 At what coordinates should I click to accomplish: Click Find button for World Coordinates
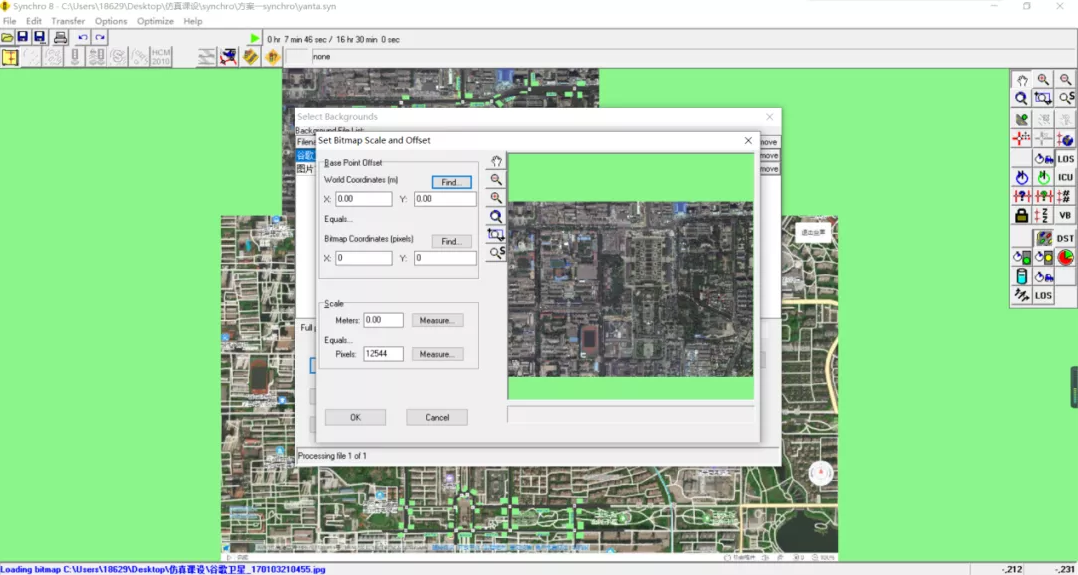[x=451, y=182]
